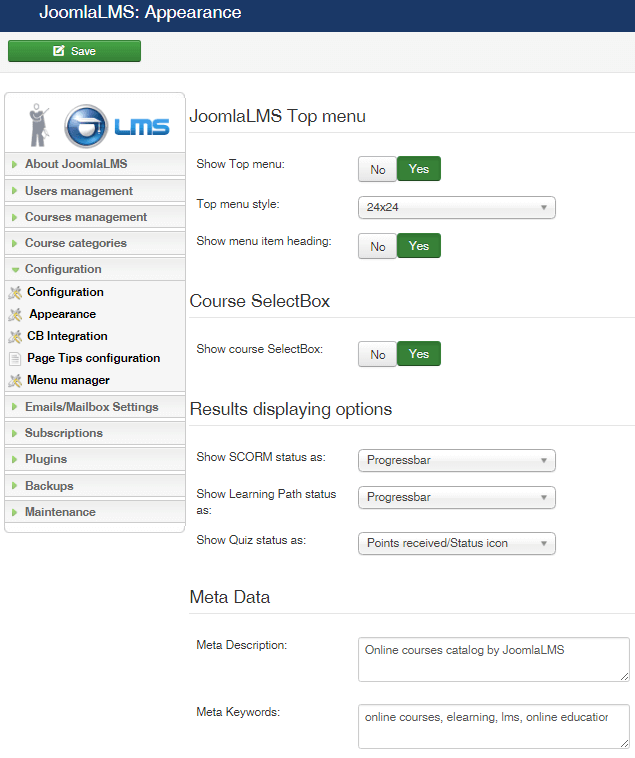Click the Appearance tools icon

(x=15, y=315)
